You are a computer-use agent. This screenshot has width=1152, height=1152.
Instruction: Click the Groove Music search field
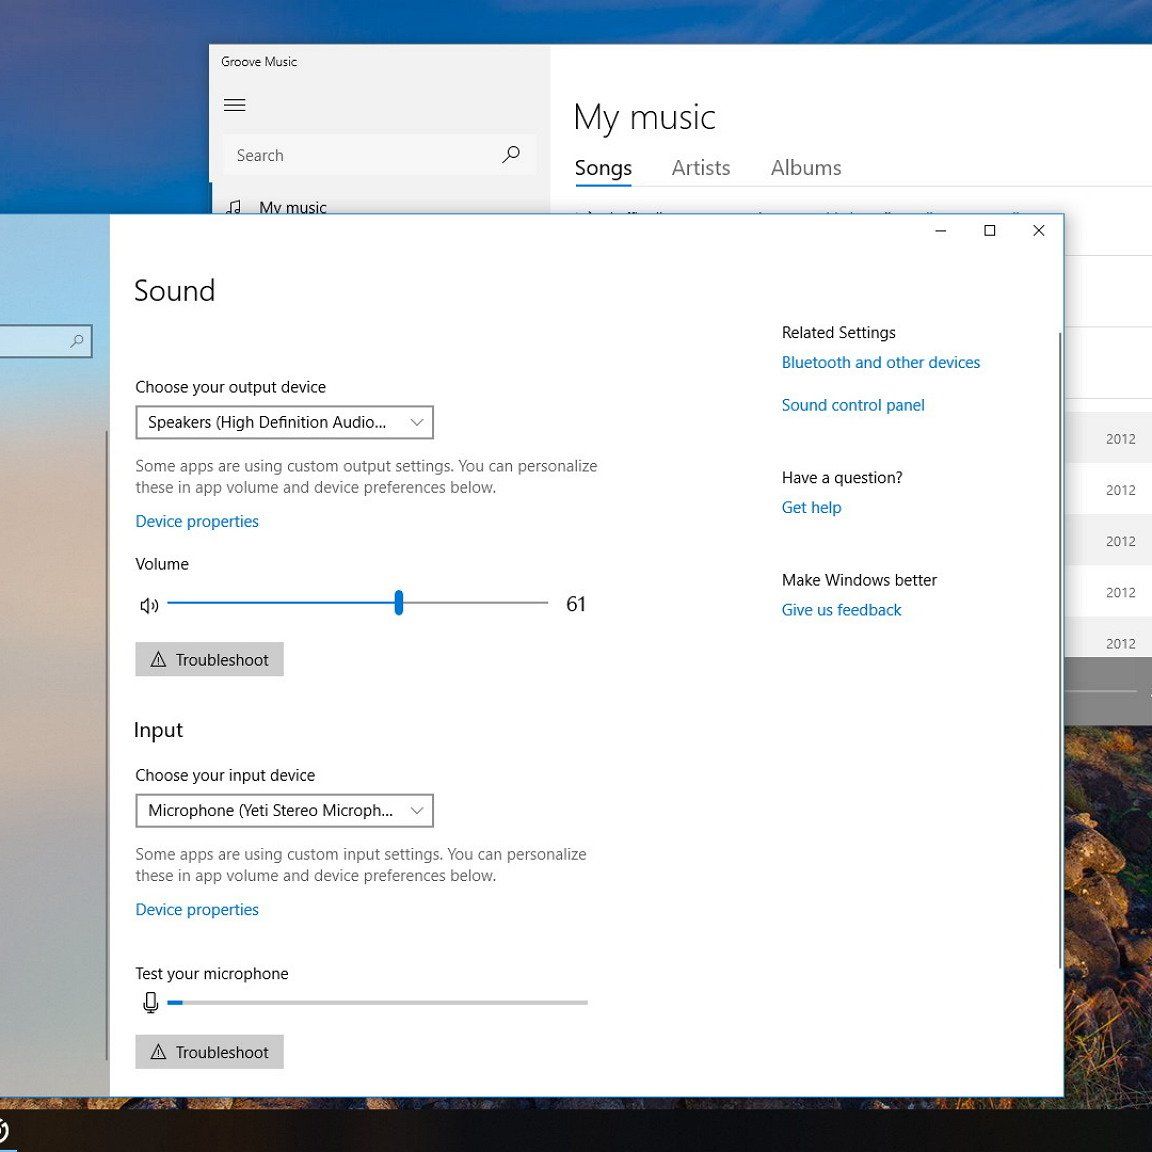pyautogui.click(x=360, y=155)
